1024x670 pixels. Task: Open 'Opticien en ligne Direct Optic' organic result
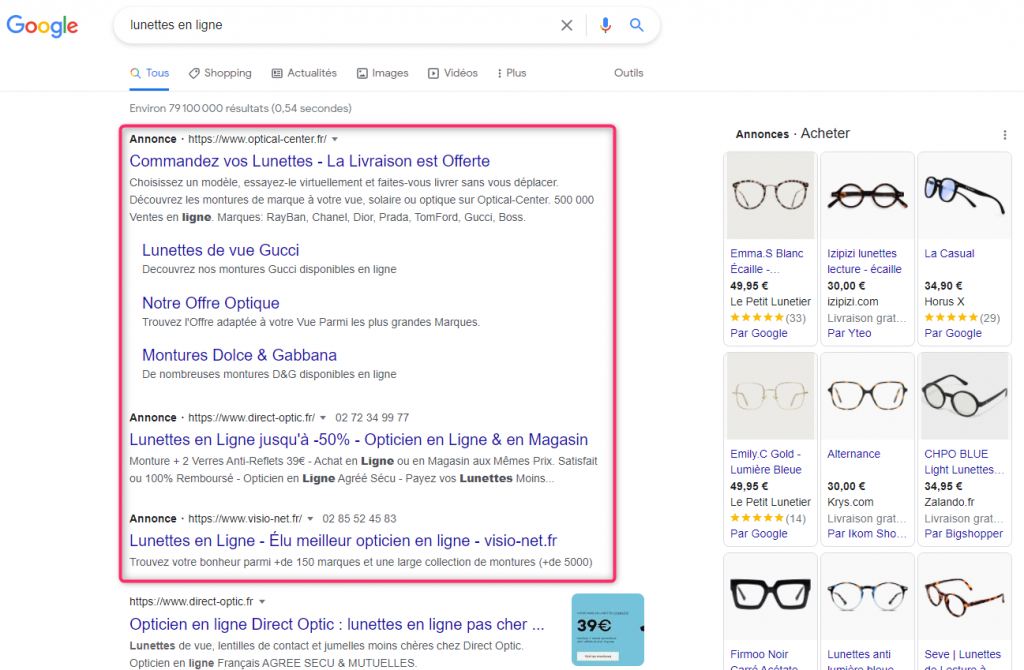337,624
